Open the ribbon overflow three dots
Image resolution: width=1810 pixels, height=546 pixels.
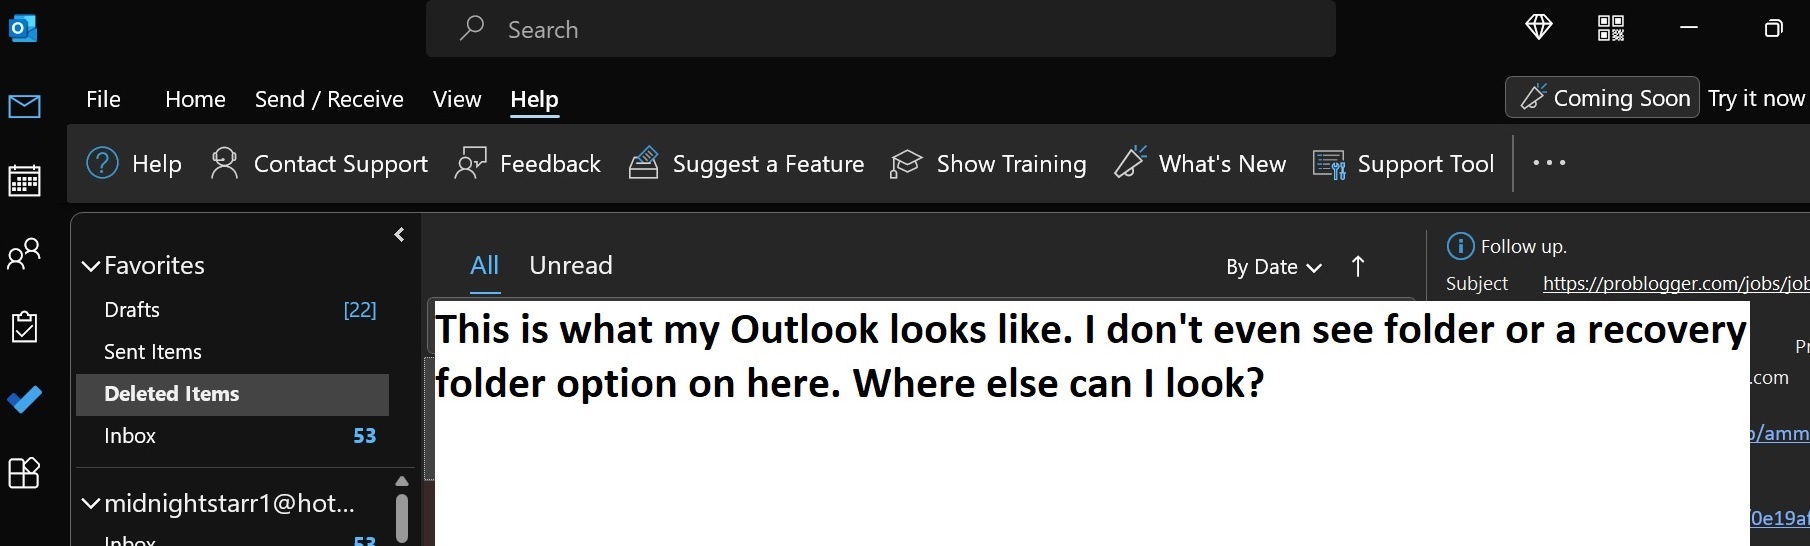click(1549, 163)
